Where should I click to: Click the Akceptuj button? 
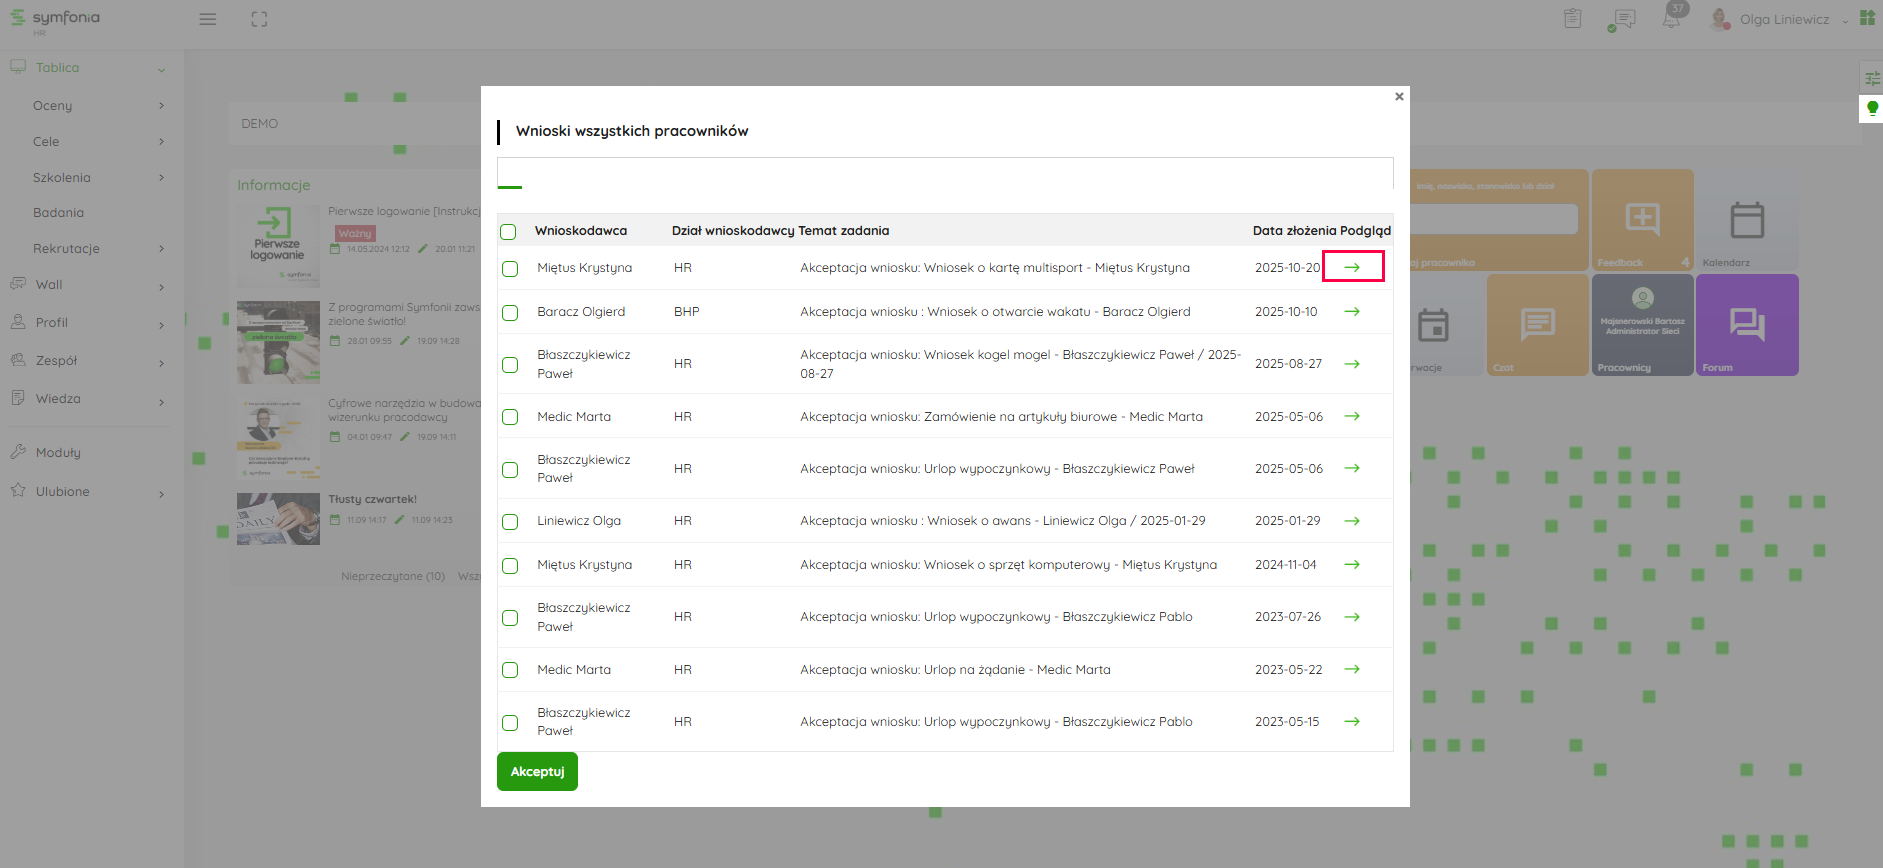coord(537,772)
